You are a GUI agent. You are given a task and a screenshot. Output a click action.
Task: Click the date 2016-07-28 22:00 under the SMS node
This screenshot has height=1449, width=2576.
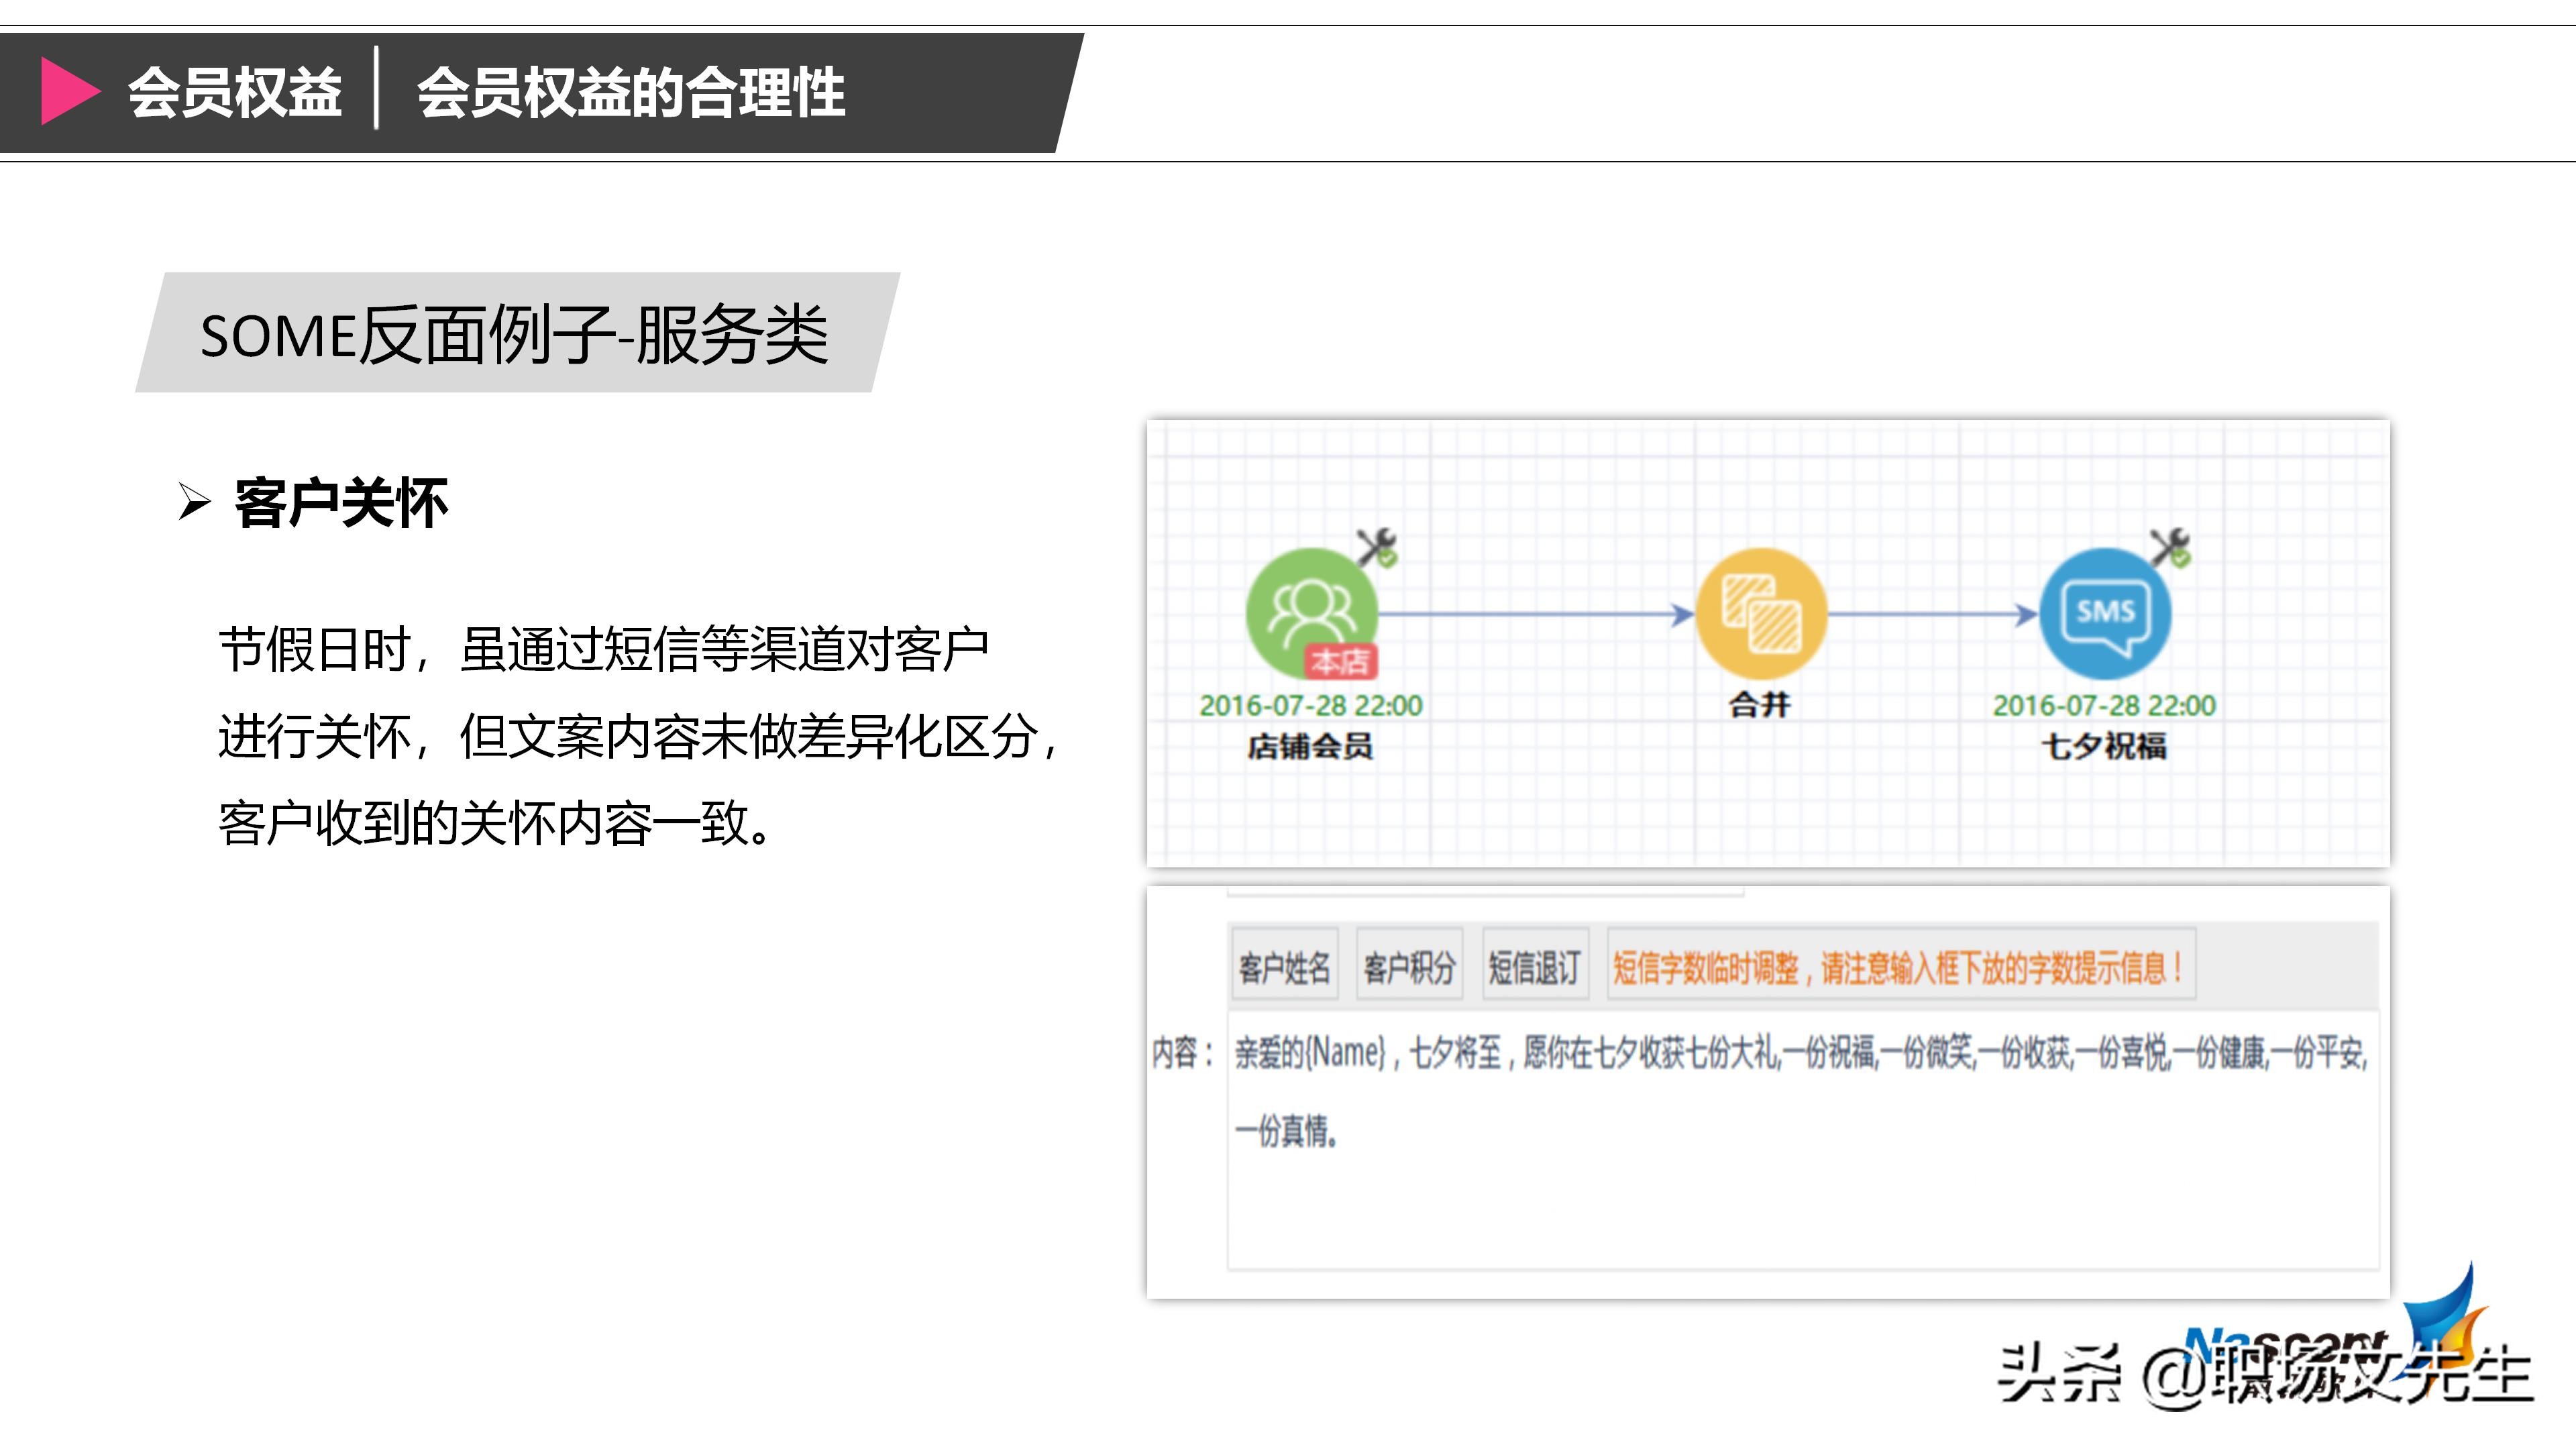pos(2104,705)
